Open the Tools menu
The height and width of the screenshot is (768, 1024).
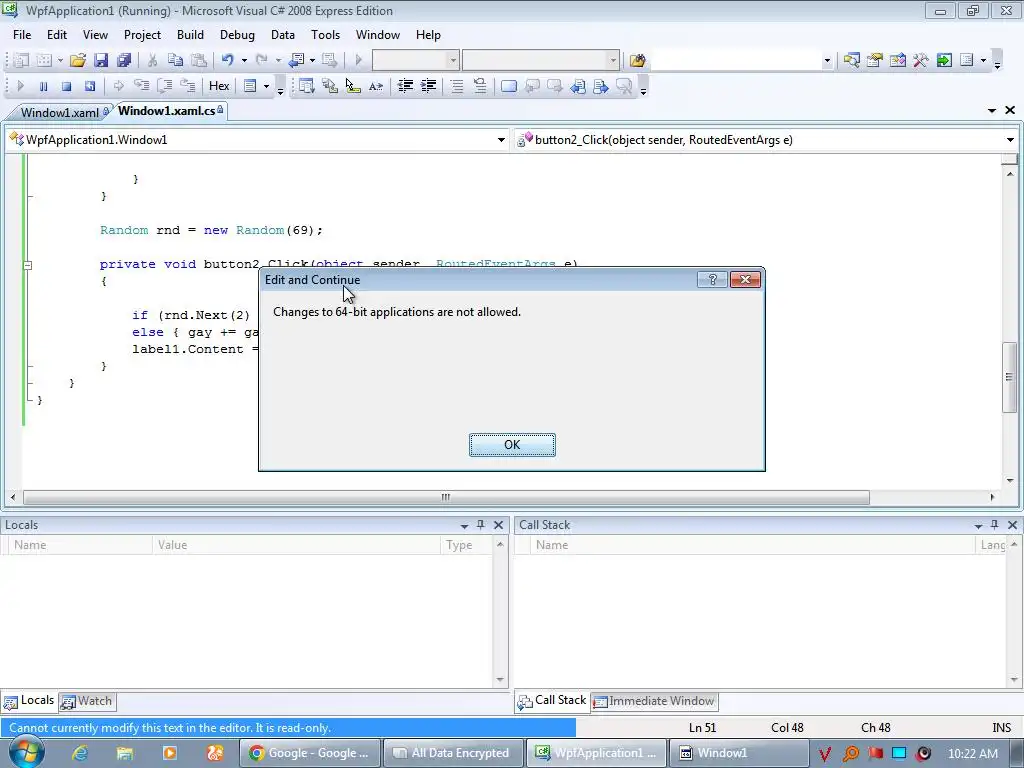coord(325,35)
